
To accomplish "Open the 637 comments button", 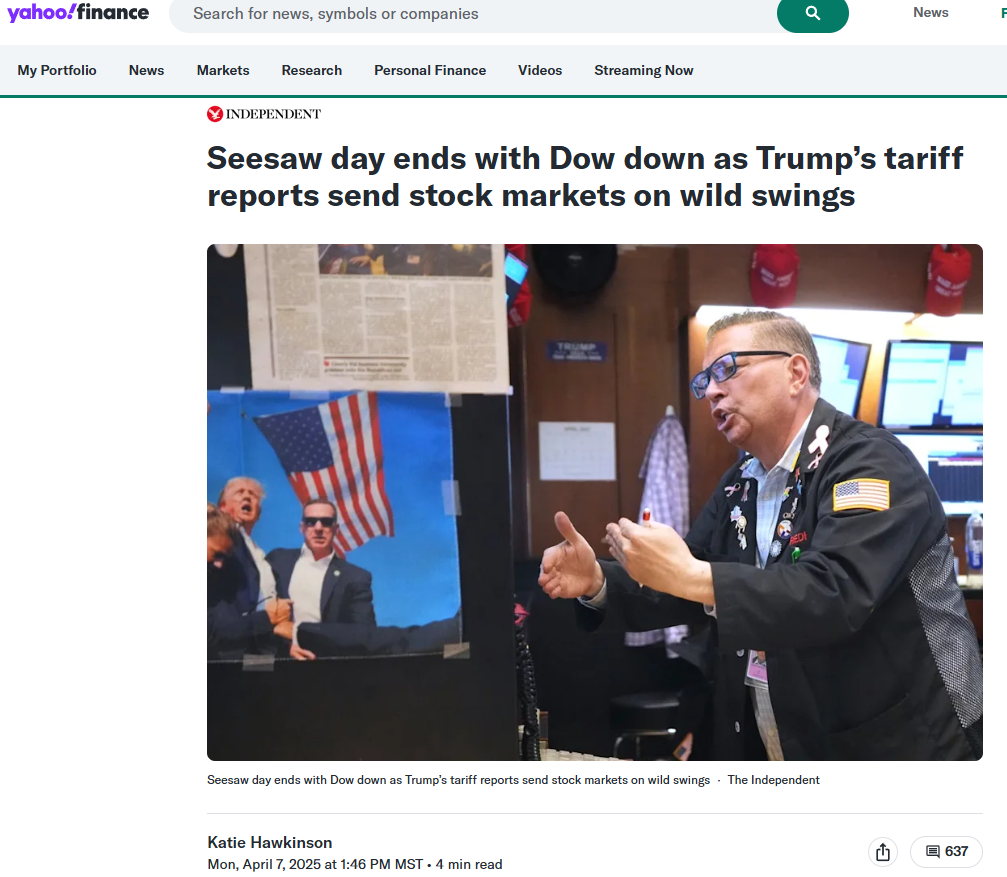I will pos(947,851).
